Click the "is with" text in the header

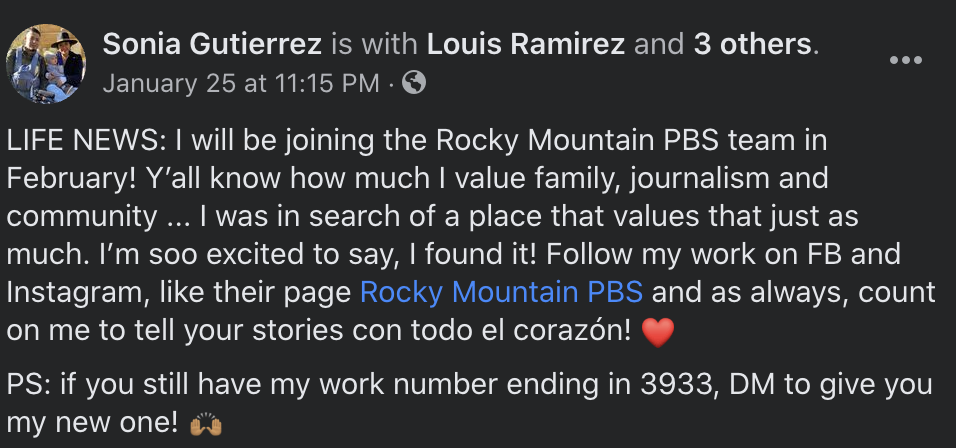[x=374, y=44]
